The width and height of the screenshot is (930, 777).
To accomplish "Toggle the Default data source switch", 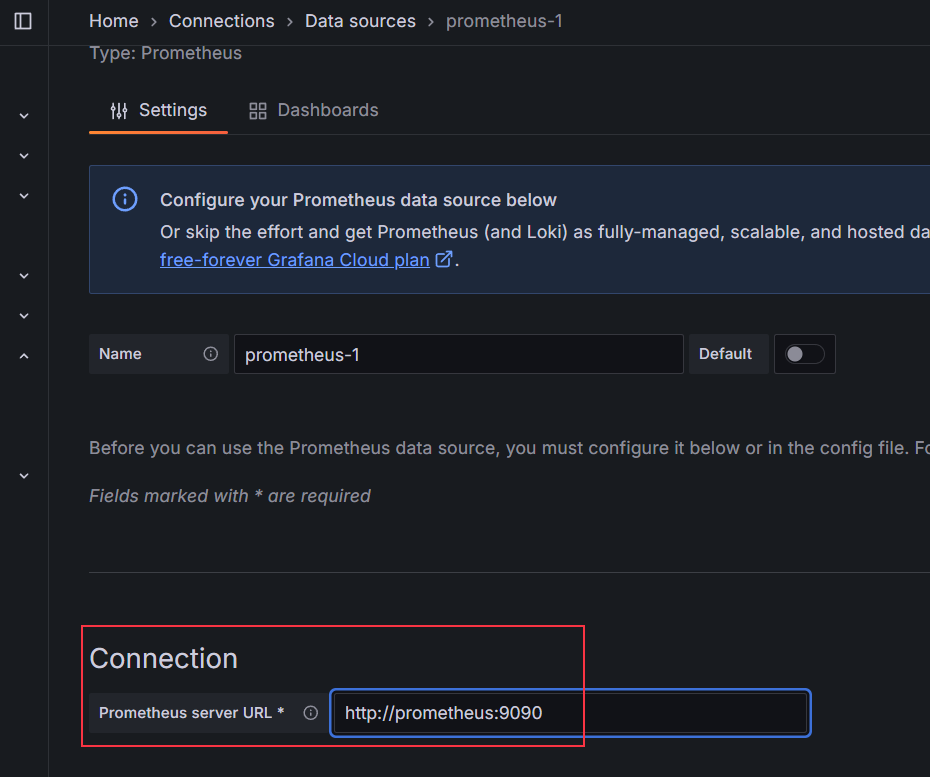I will [804, 354].
